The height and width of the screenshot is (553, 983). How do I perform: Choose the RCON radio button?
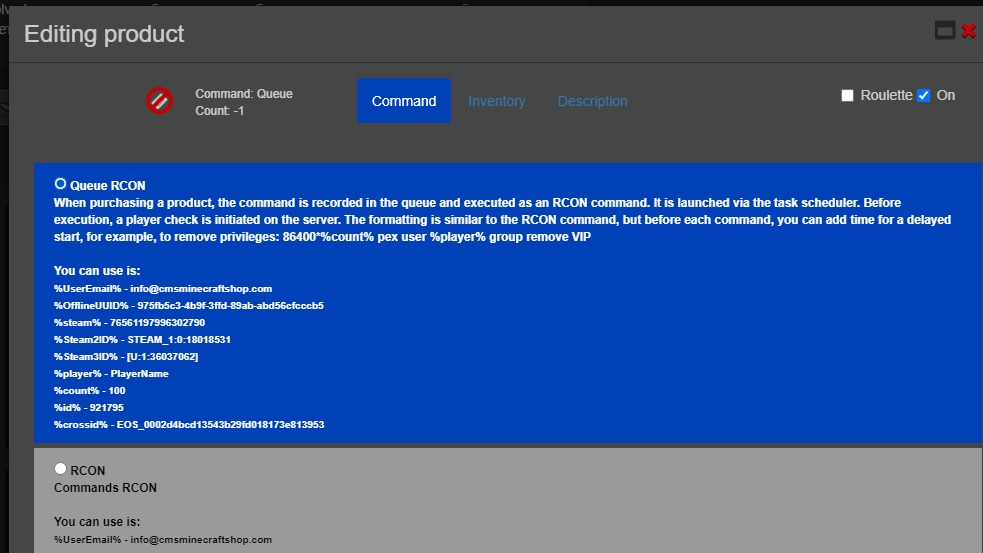[61, 469]
